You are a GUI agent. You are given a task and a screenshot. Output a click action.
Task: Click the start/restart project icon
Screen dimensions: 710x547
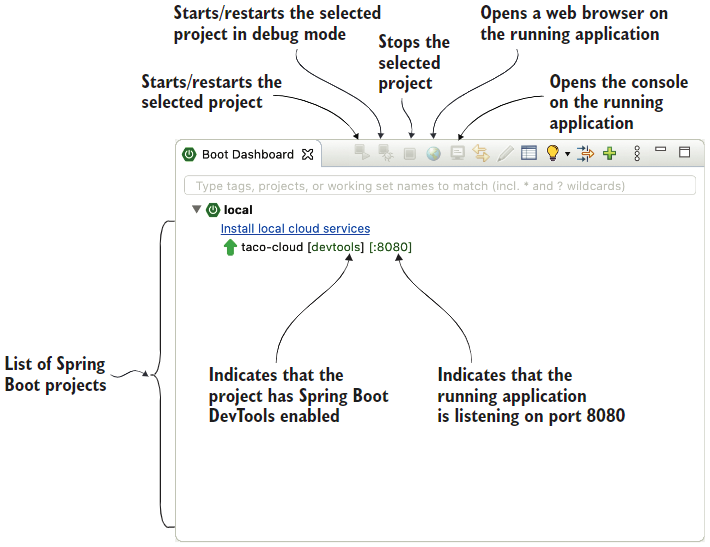362,154
